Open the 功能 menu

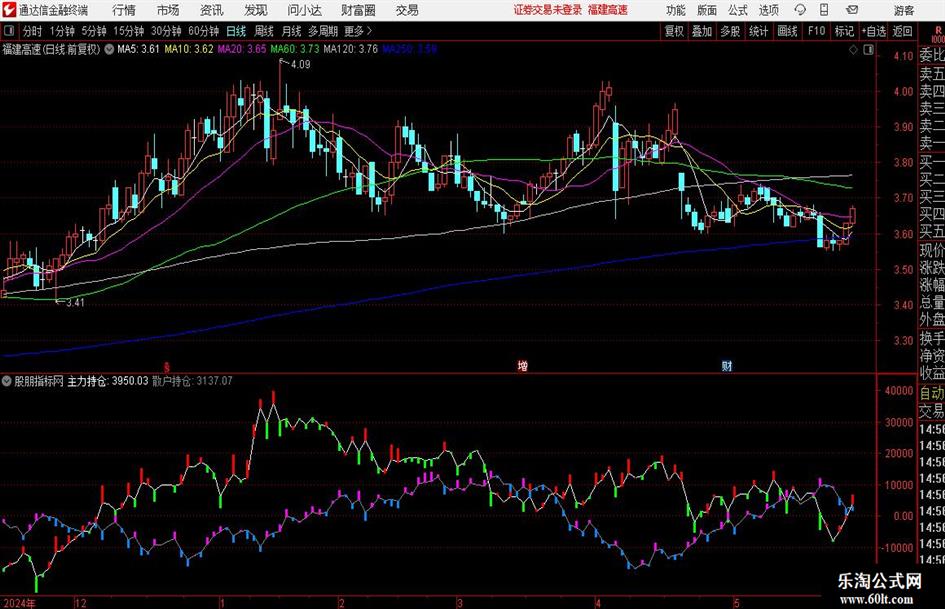(x=676, y=10)
